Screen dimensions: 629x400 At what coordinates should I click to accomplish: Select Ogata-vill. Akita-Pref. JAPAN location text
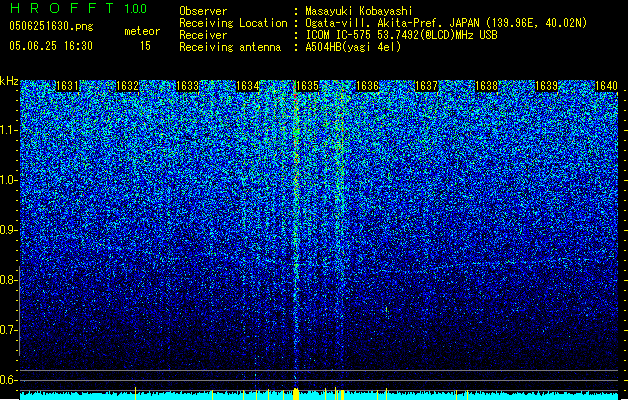point(446,23)
